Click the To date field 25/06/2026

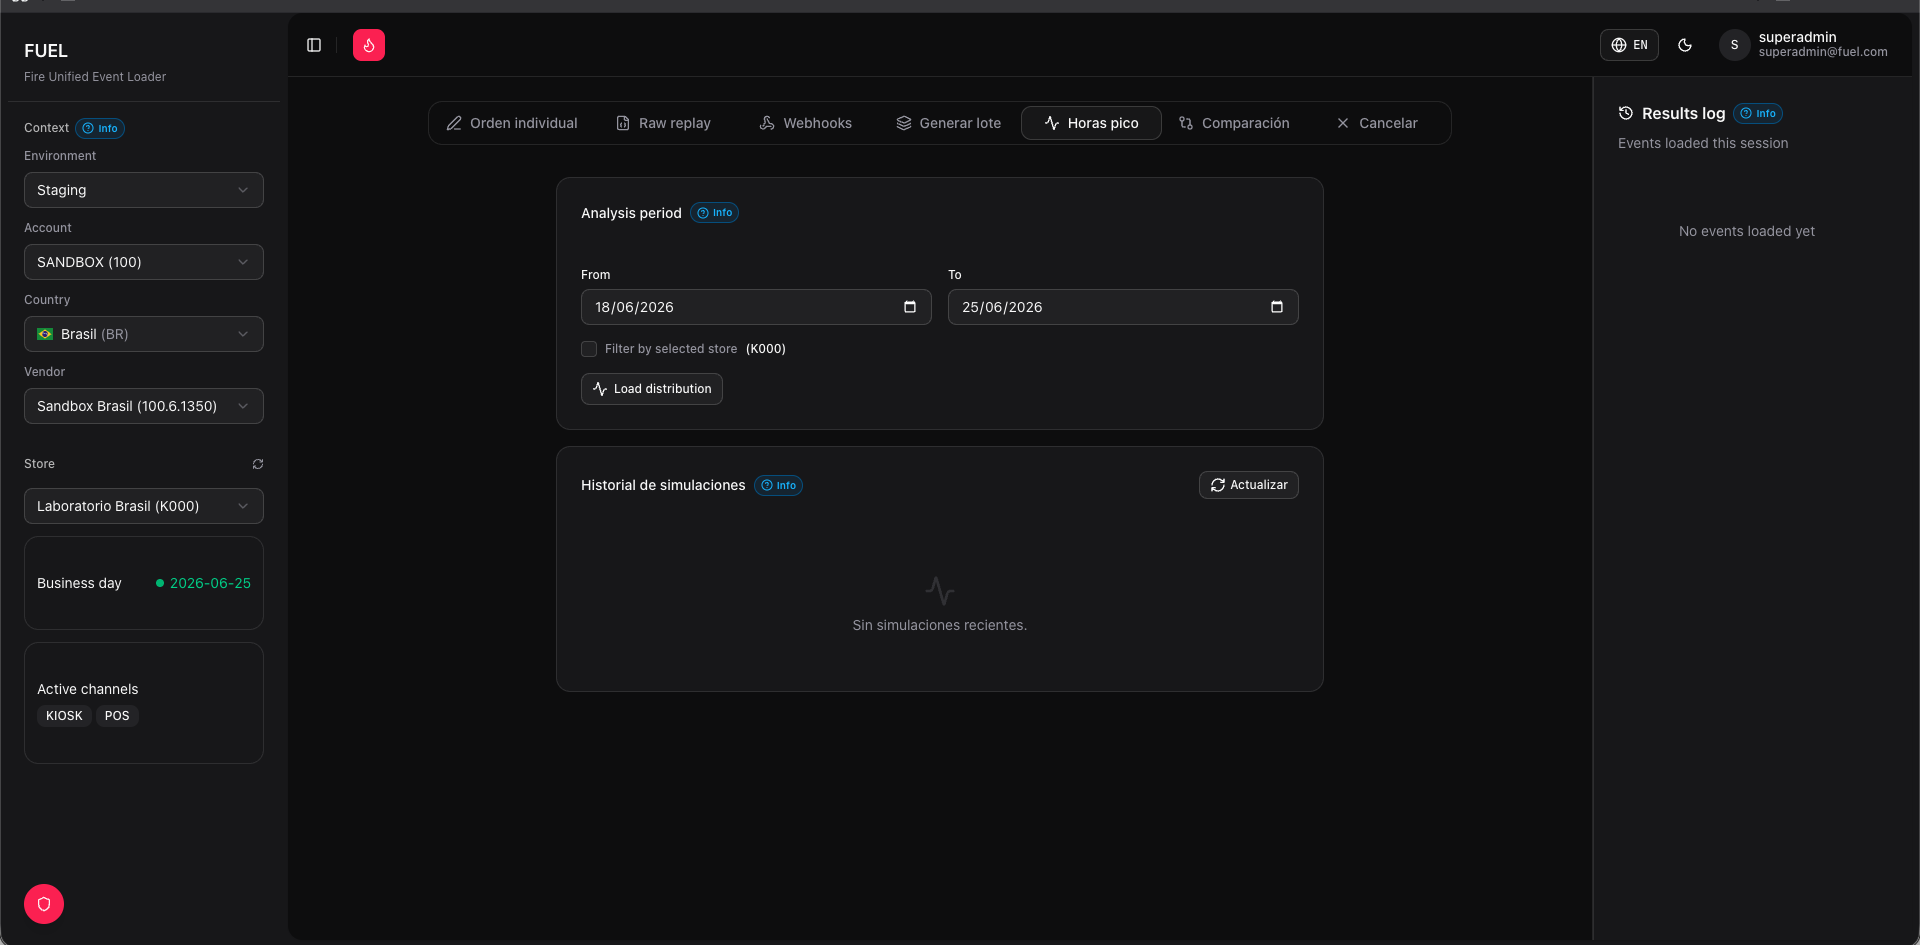tap(1123, 307)
